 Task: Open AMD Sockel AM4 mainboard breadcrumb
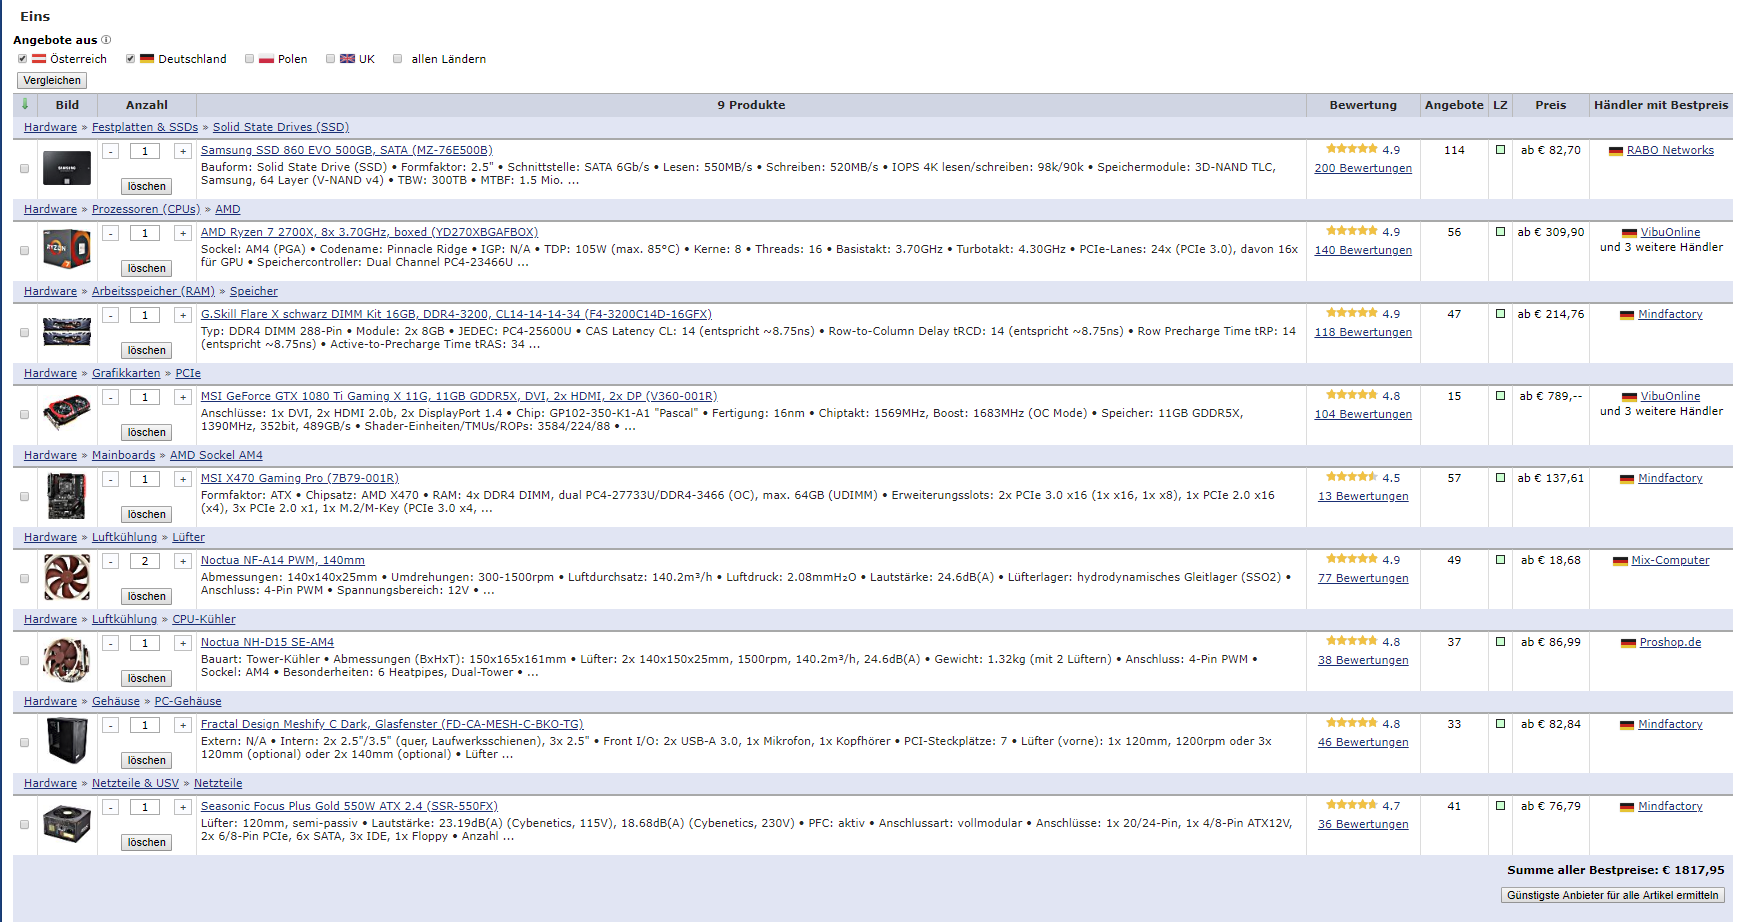tap(216, 455)
